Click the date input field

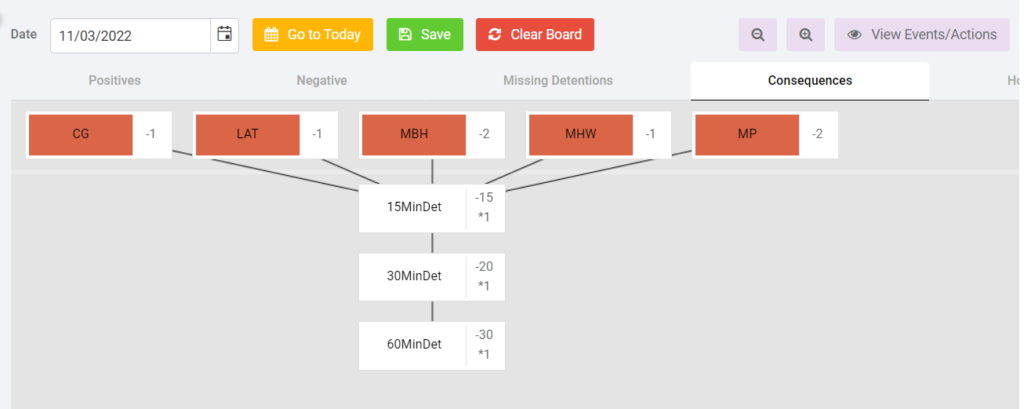tap(131, 35)
